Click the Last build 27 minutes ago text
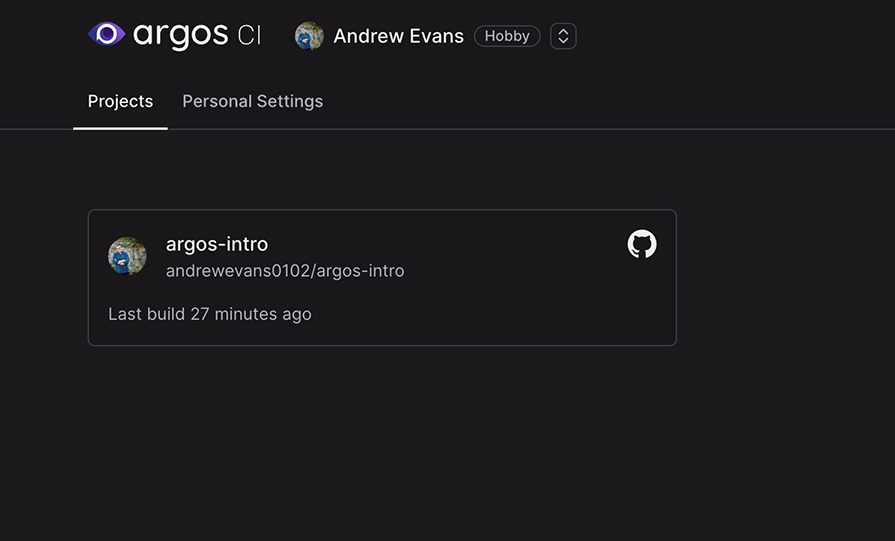Viewport: 895px width, 541px height. (209, 314)
